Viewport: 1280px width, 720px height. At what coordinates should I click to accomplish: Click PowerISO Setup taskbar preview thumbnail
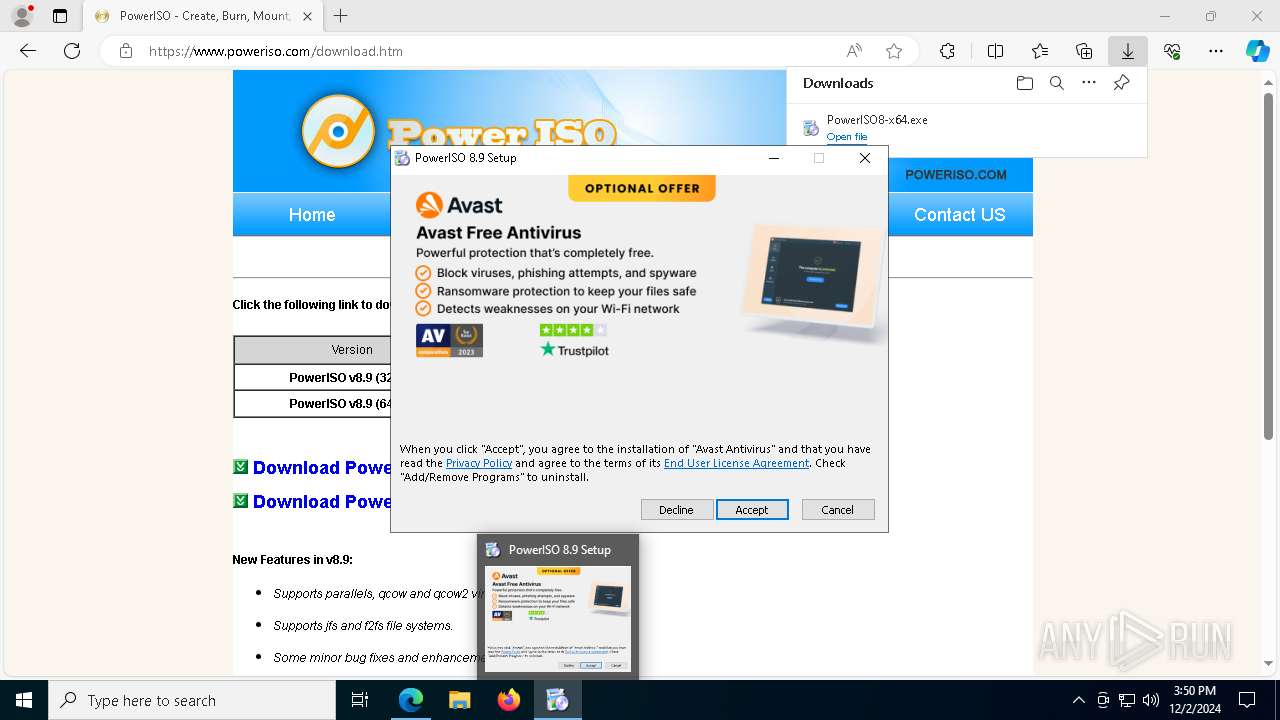tap(558, 618)
